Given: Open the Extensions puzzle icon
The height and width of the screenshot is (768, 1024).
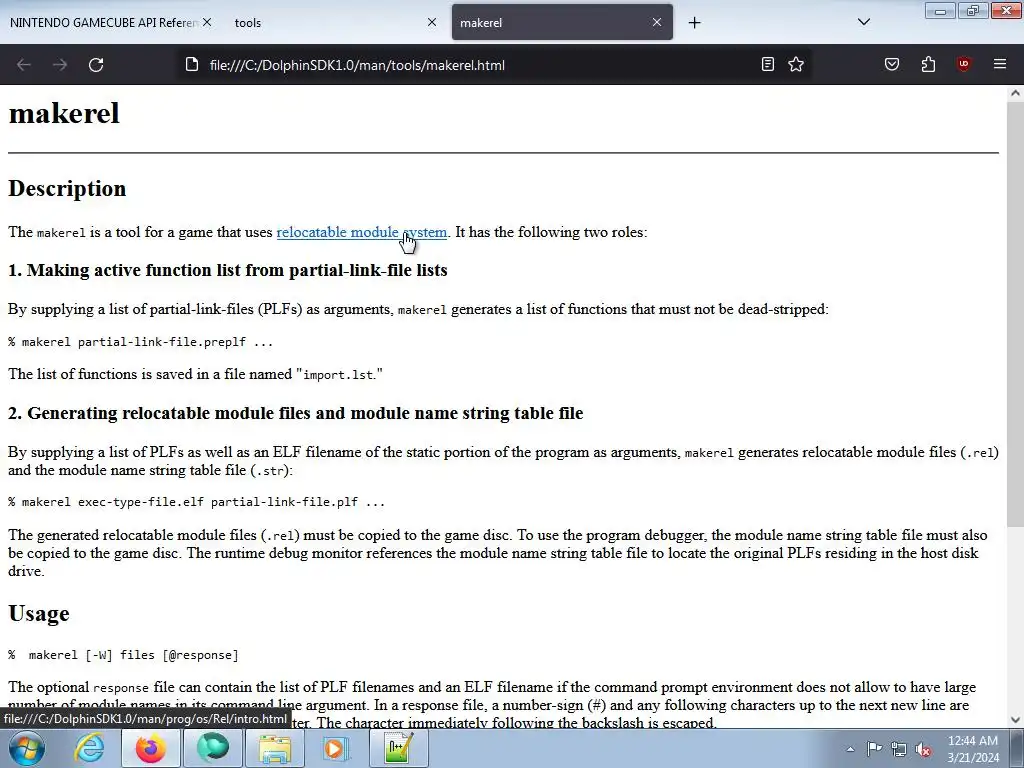Looking at the screenshot, I should (928, 64).
